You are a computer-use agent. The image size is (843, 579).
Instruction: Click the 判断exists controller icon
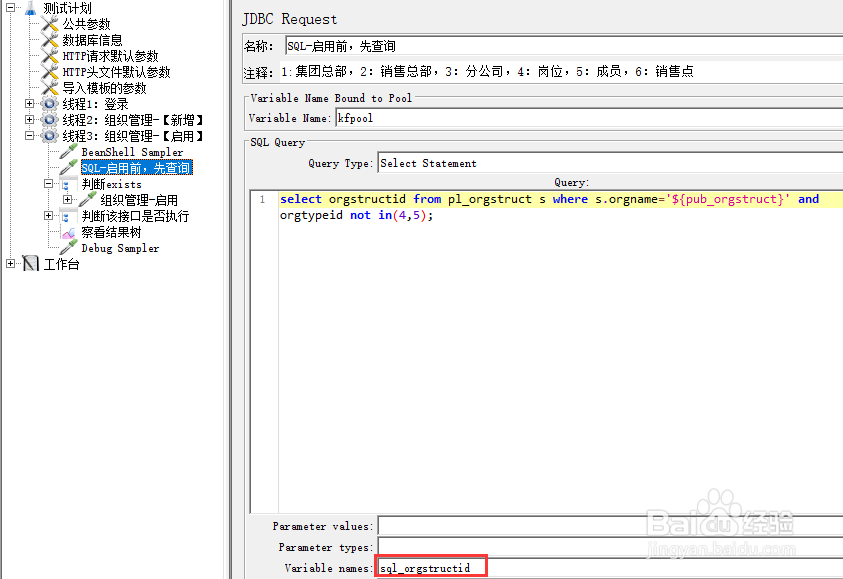(68, 184)
